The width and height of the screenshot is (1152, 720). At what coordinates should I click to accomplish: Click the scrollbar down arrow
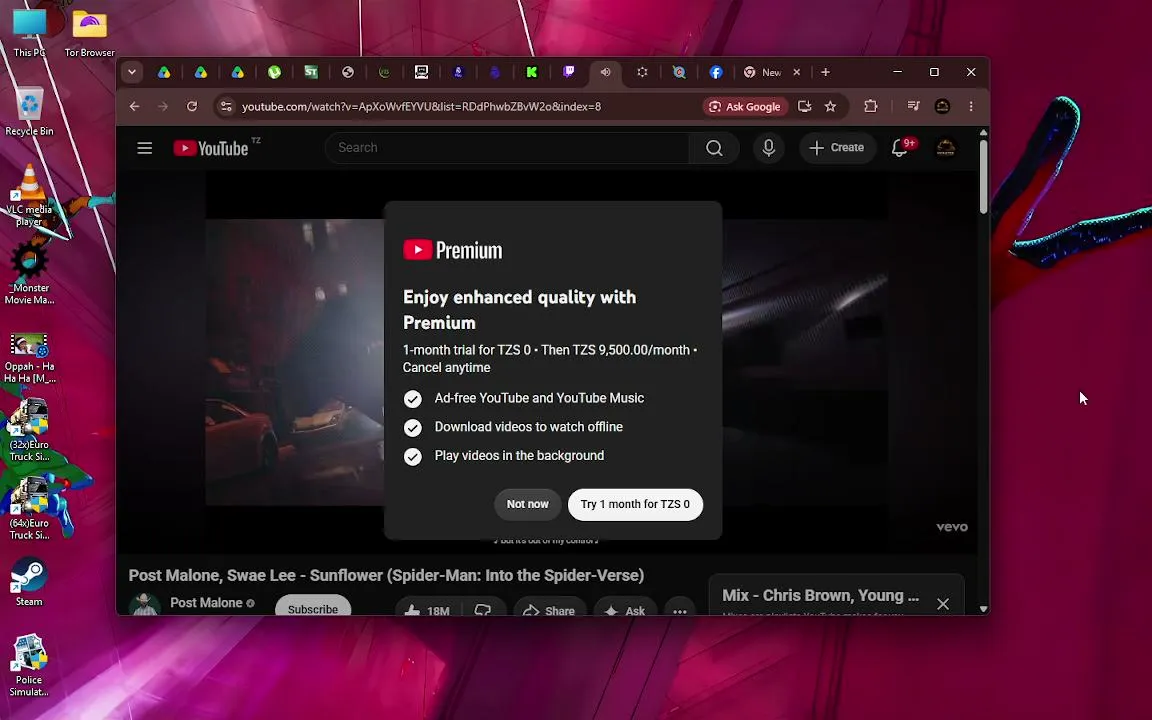tap(984, 609)
